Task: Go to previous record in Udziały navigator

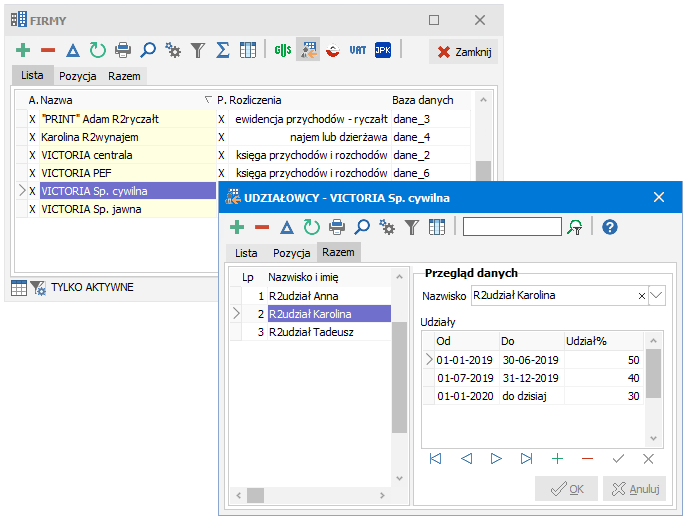Action: (466, 458)
